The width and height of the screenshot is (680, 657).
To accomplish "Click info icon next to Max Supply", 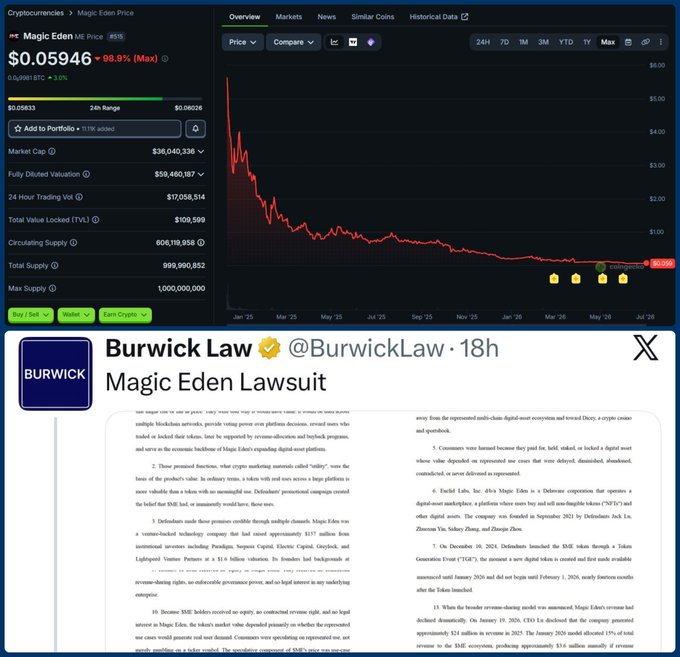I will 52,288.
